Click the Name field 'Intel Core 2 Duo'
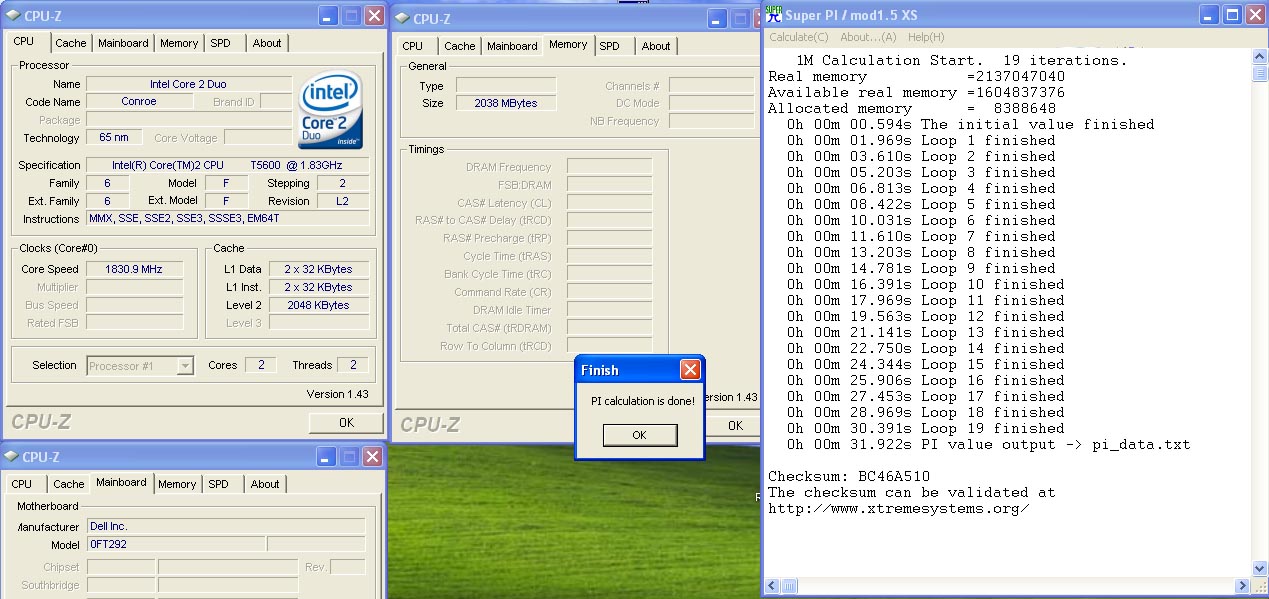The image size is (1269, 599). click(188, 84)
